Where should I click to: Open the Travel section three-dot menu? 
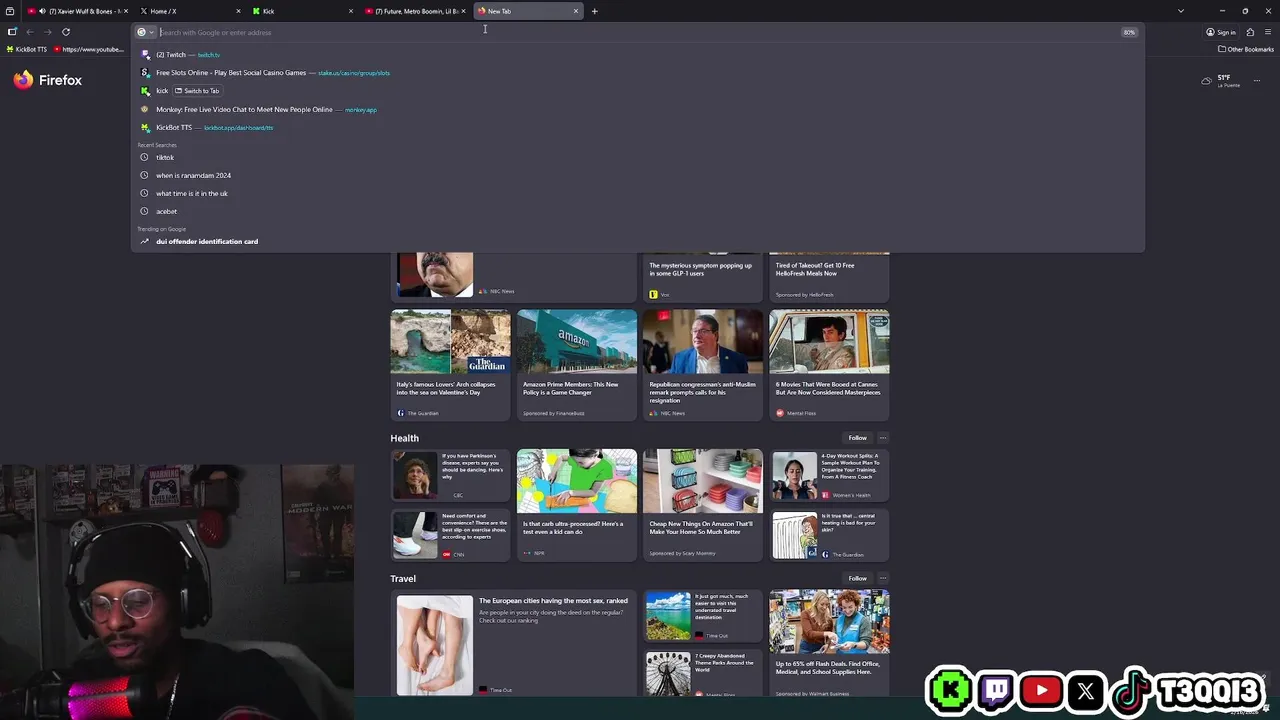882,578
